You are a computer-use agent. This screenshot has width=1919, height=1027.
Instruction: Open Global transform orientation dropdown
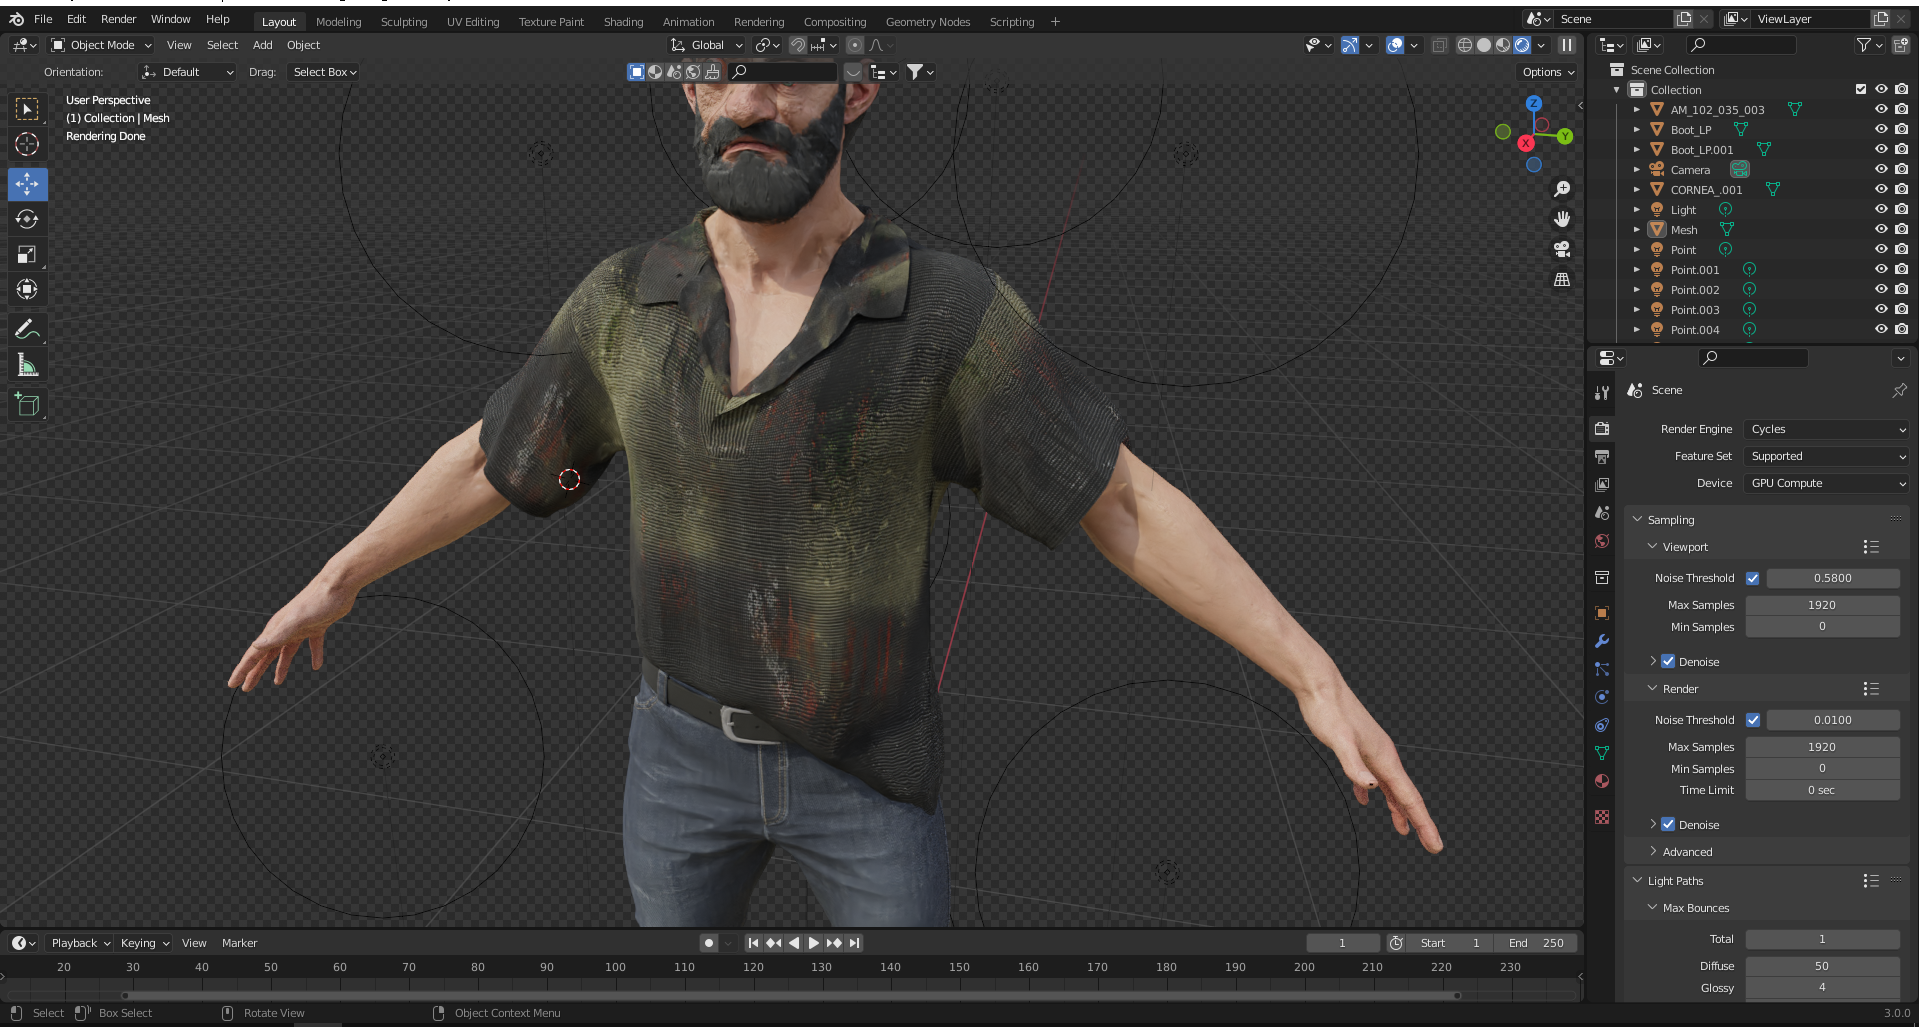(x=707, y=45)
